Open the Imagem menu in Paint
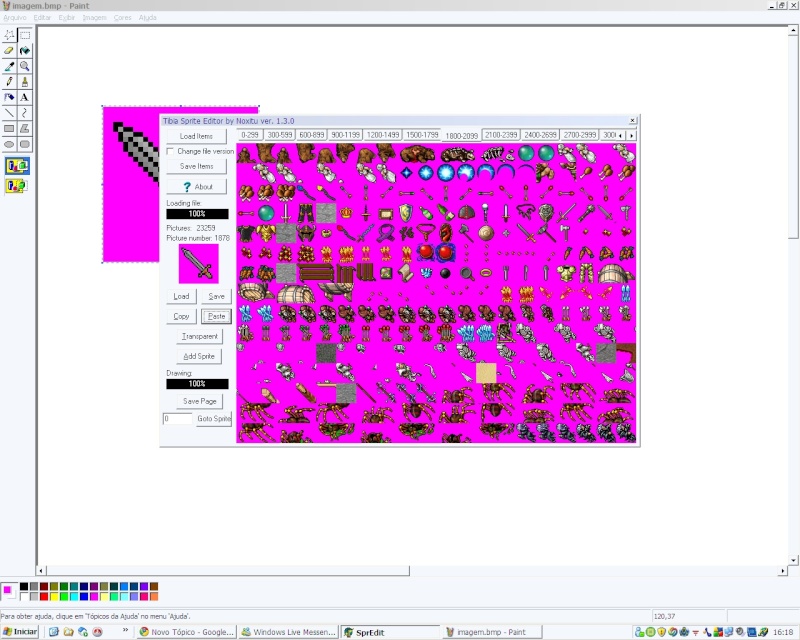 point(94,18)
